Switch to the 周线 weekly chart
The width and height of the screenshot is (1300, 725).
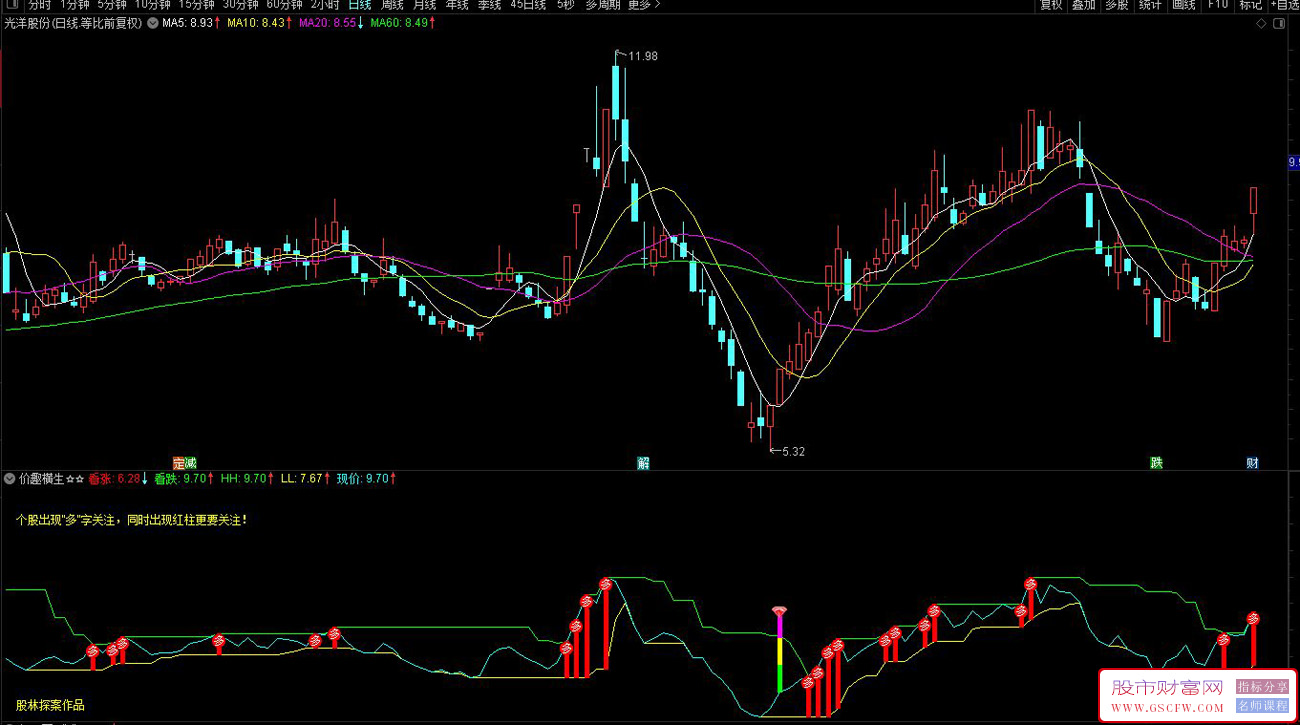tap(392, 5)
